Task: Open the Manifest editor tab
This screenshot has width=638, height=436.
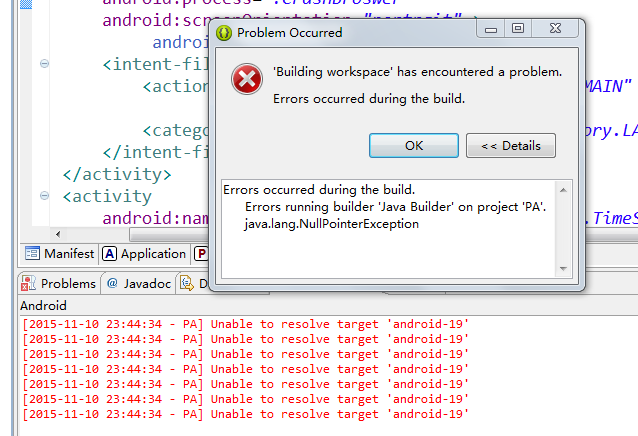Action: (x=59, y=254)
